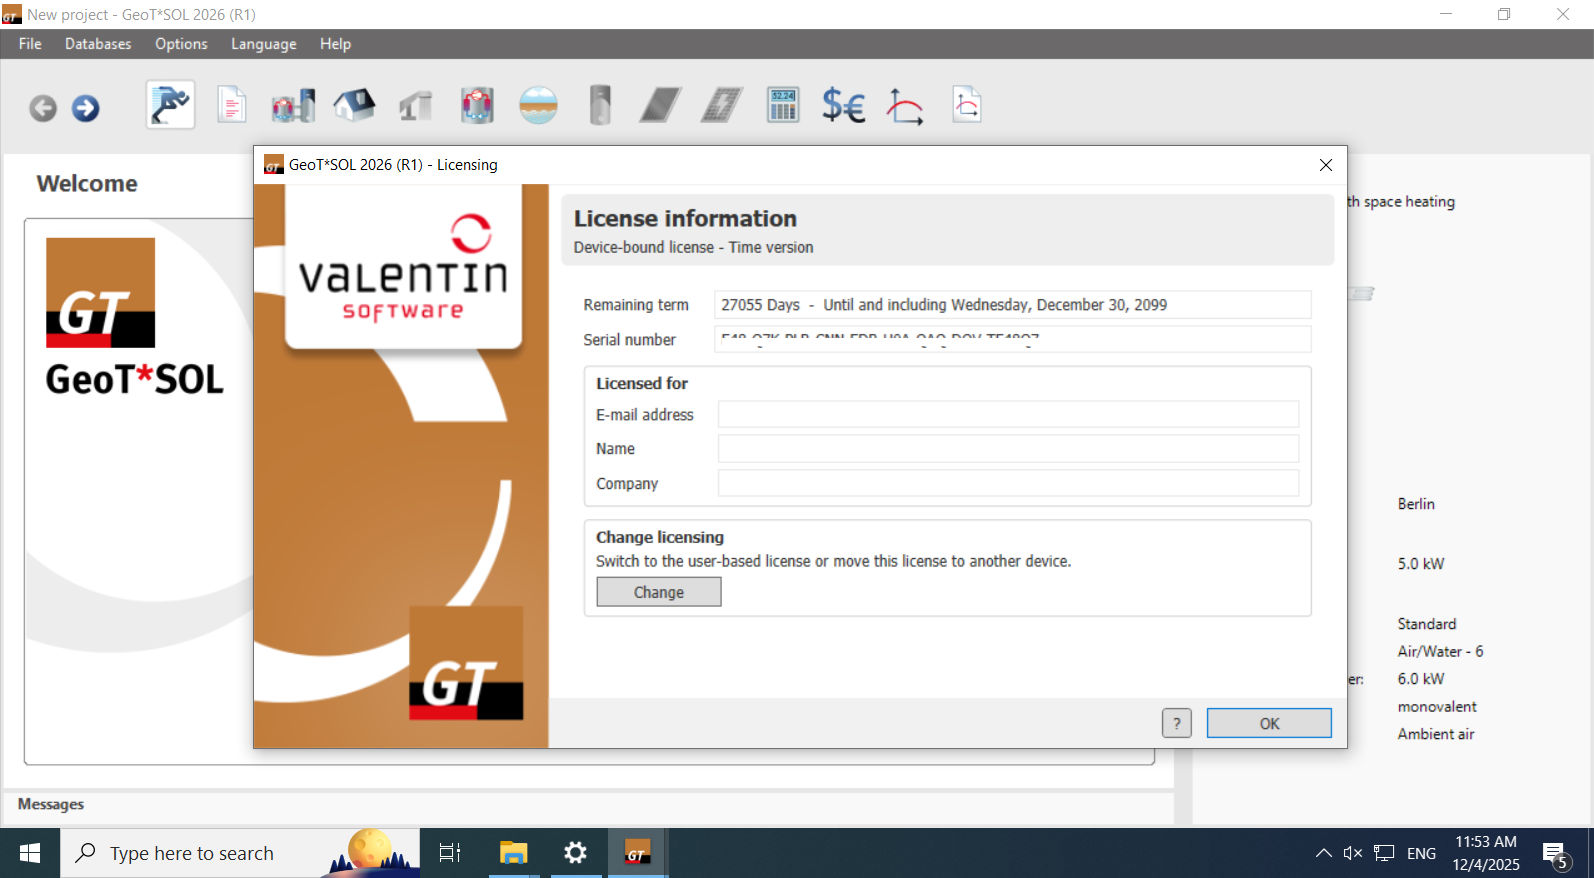Click the Serial number field
1594x878 pixels.
point(1012,339)
